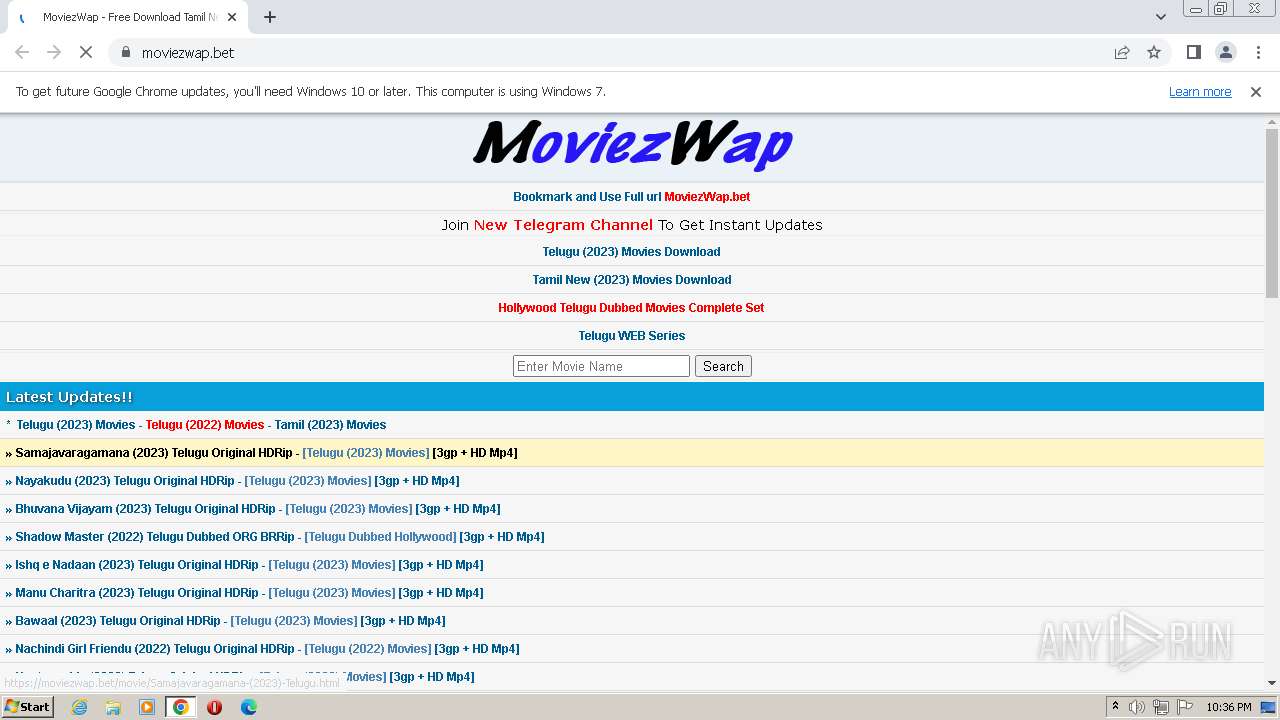The image size is (1280, 720).
Task: Click the volume speaker tray icon
Action: 1137,707
